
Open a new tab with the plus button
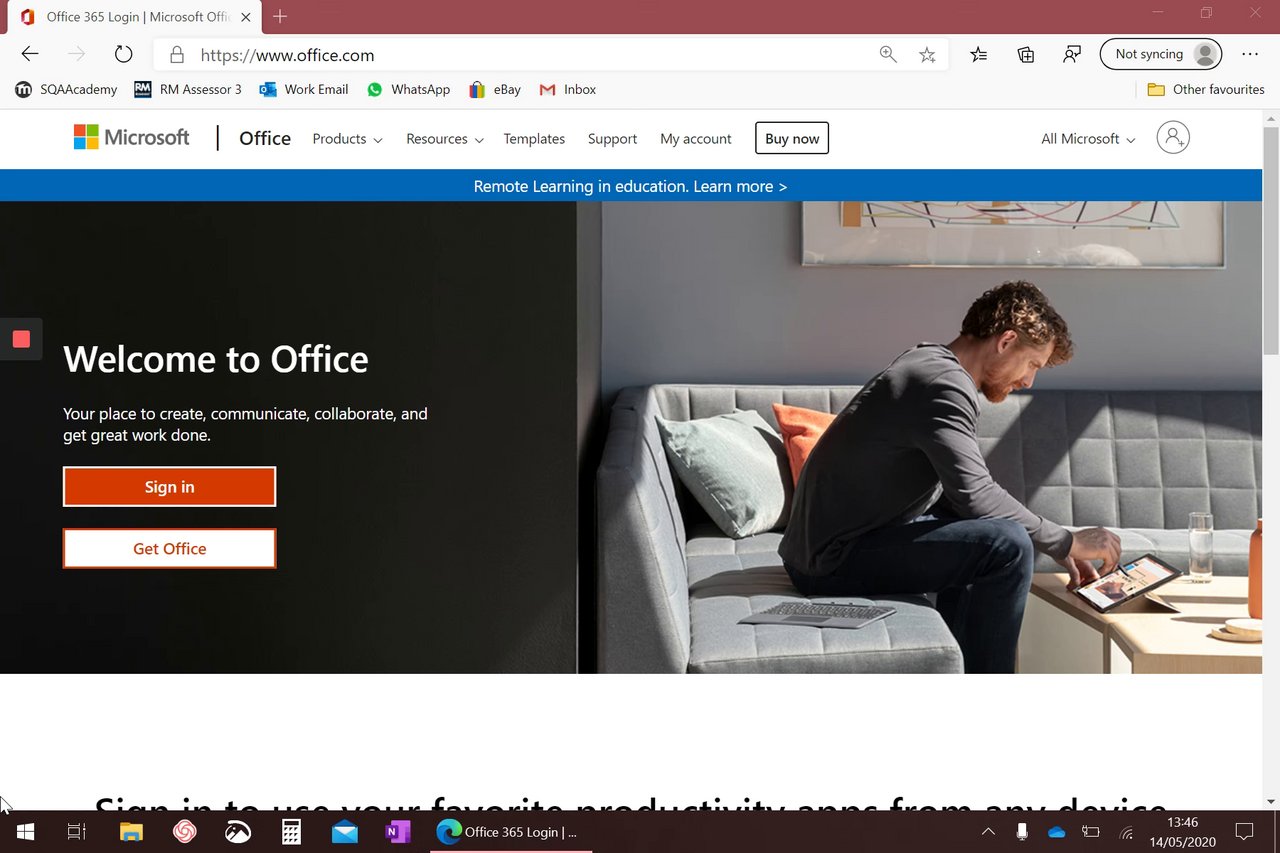pyautogui.click(x=280, y=17)
